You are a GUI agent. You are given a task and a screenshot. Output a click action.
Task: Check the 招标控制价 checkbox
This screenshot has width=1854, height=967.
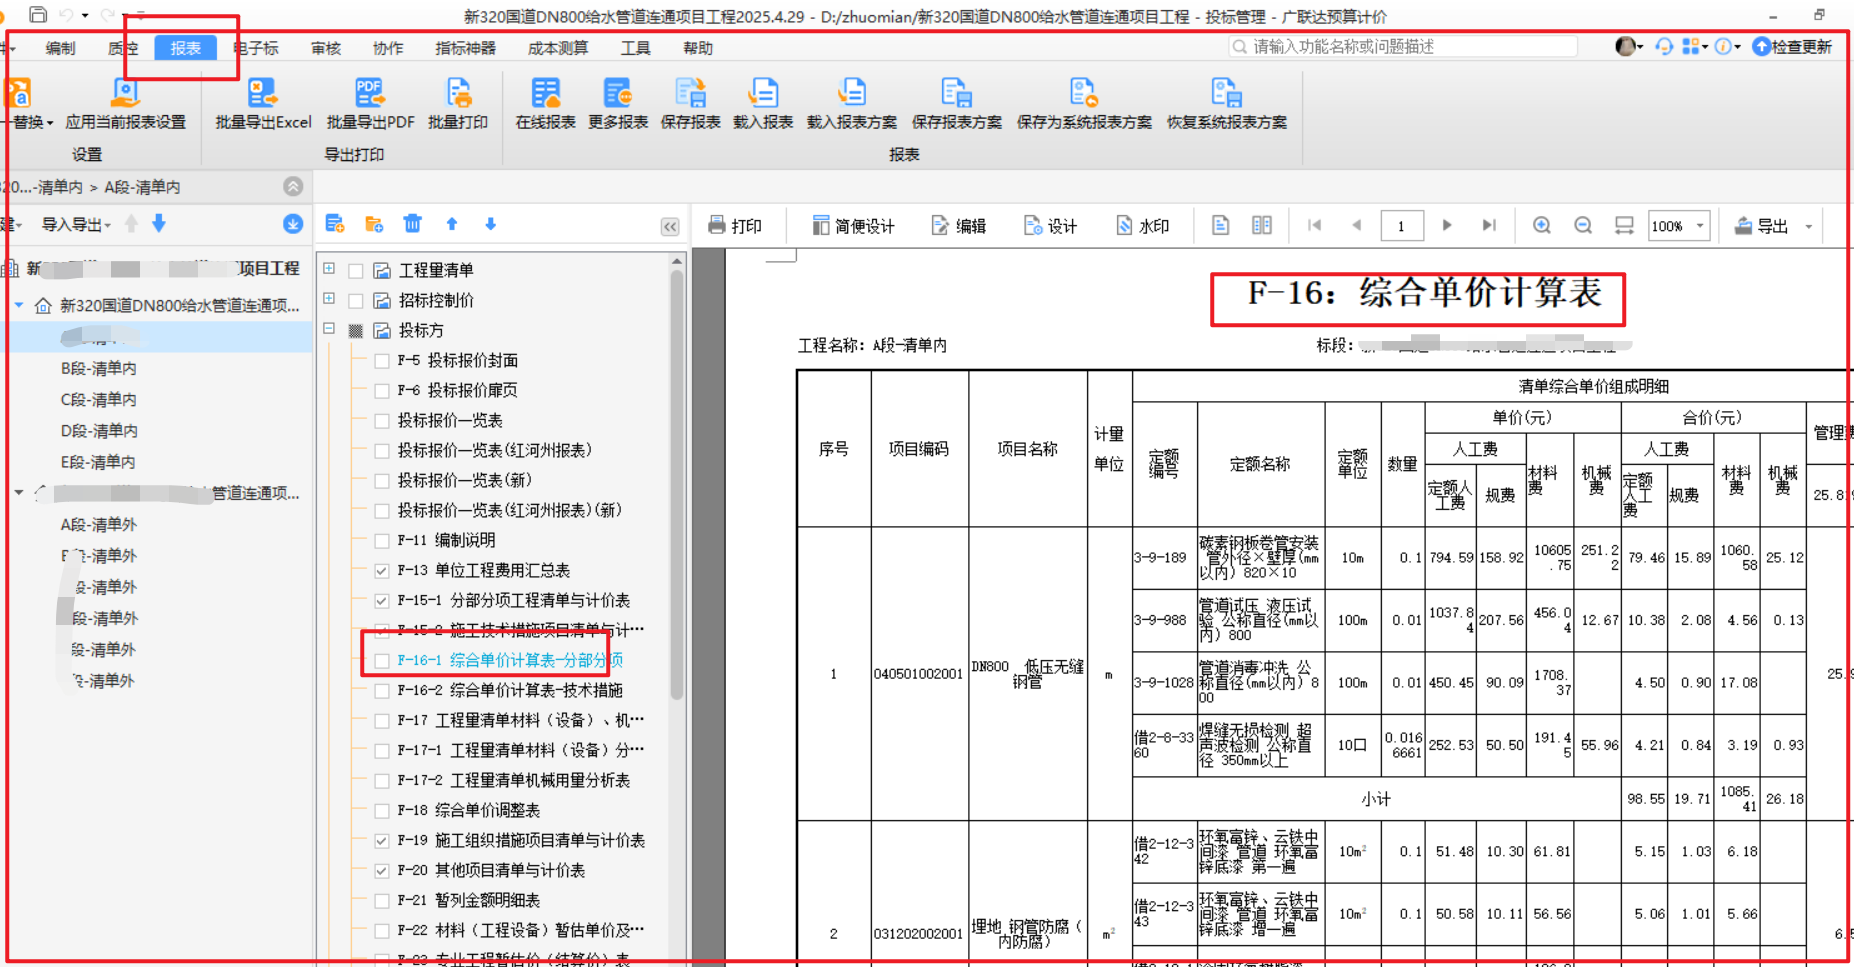[355, 300]
